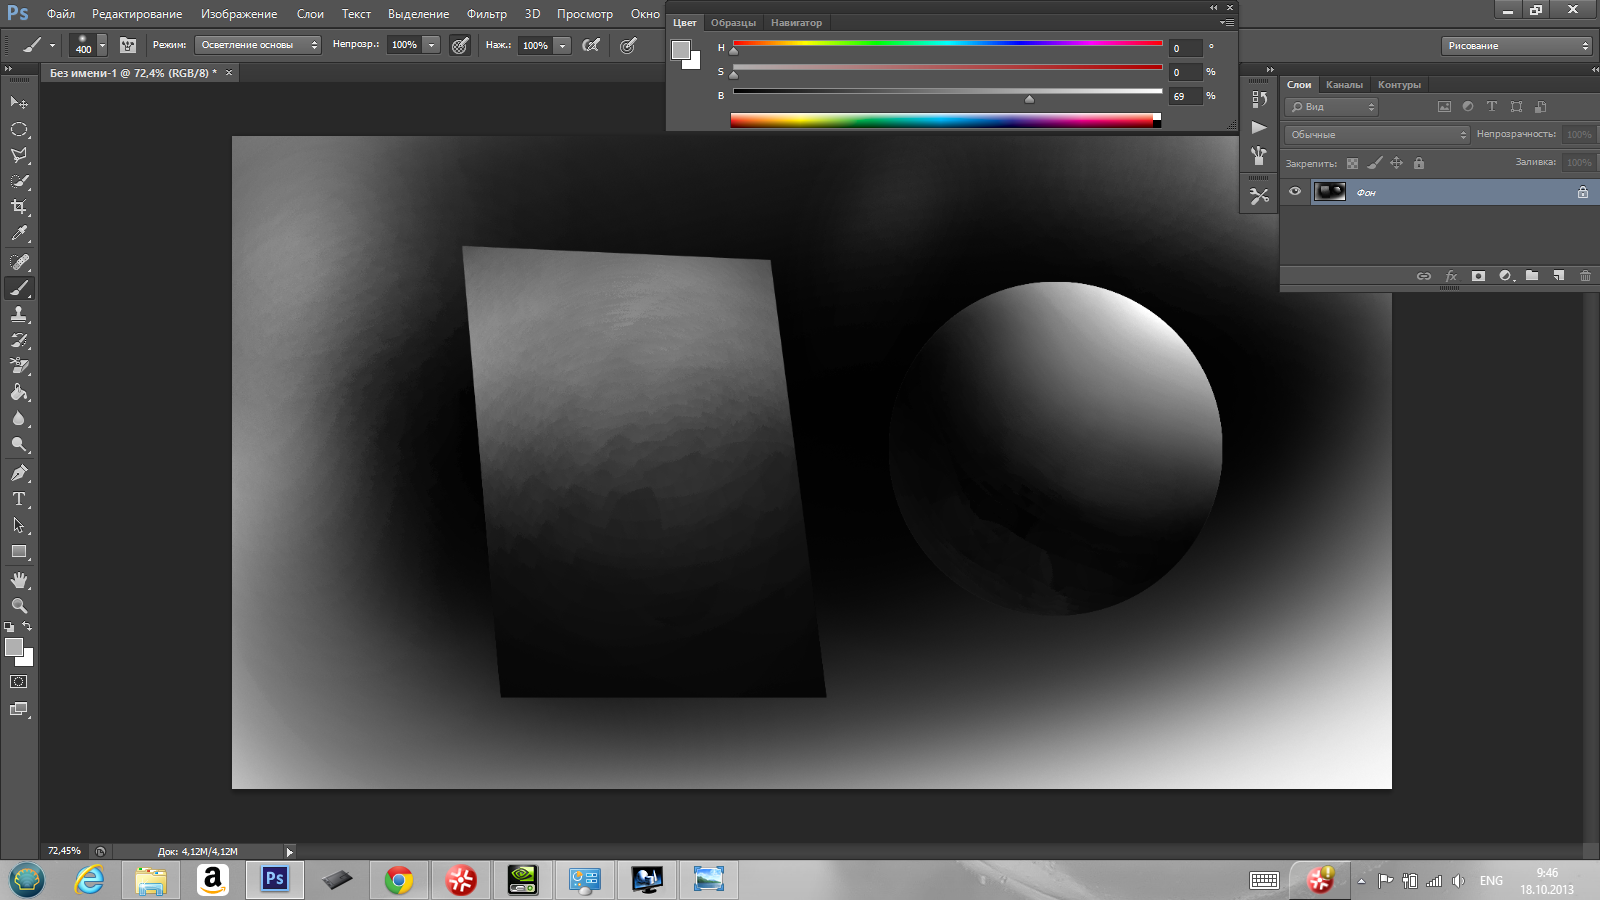Image resolution: width=1600 pixels, height=900 pixels.
Task: Select the Polygonal Lasso tool
Action: (19, 155)
